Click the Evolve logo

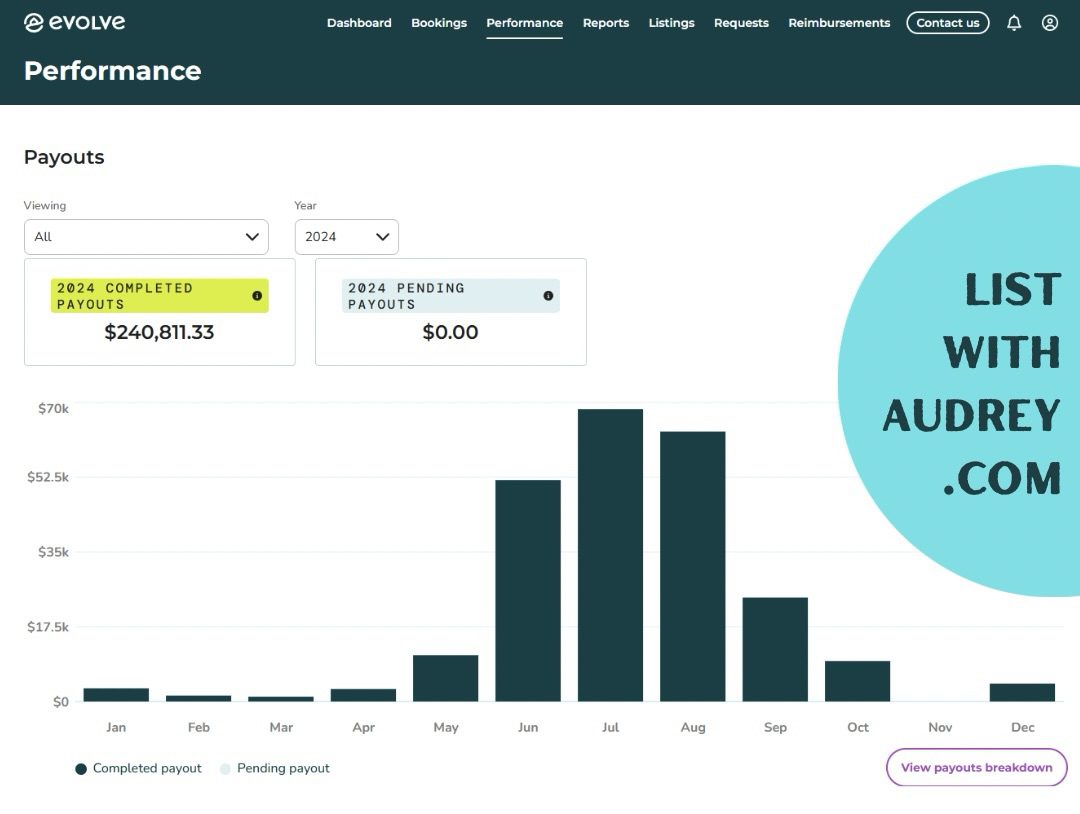[74, 23]
